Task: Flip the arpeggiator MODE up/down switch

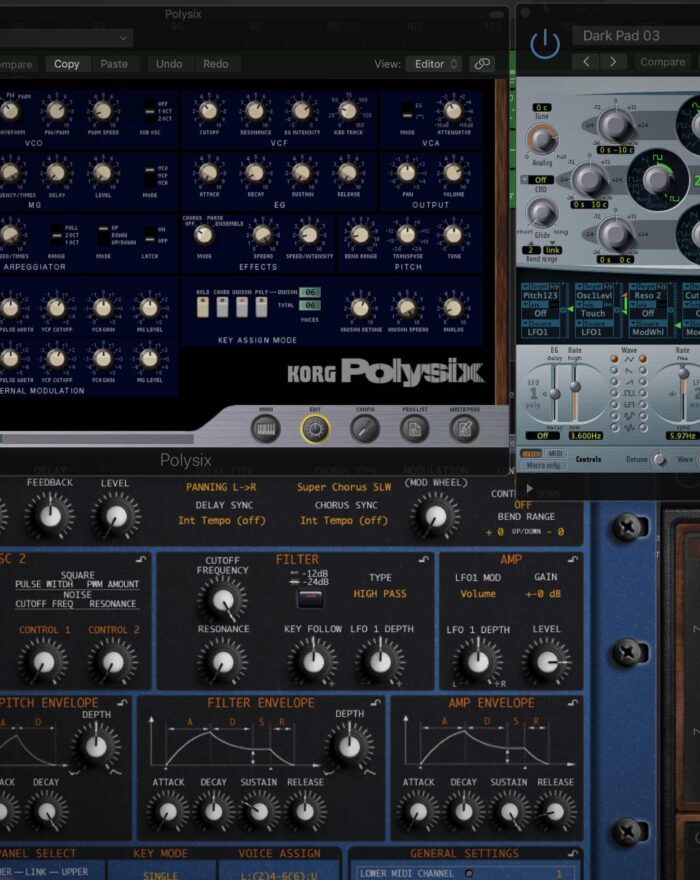Action: pos(103,236)
